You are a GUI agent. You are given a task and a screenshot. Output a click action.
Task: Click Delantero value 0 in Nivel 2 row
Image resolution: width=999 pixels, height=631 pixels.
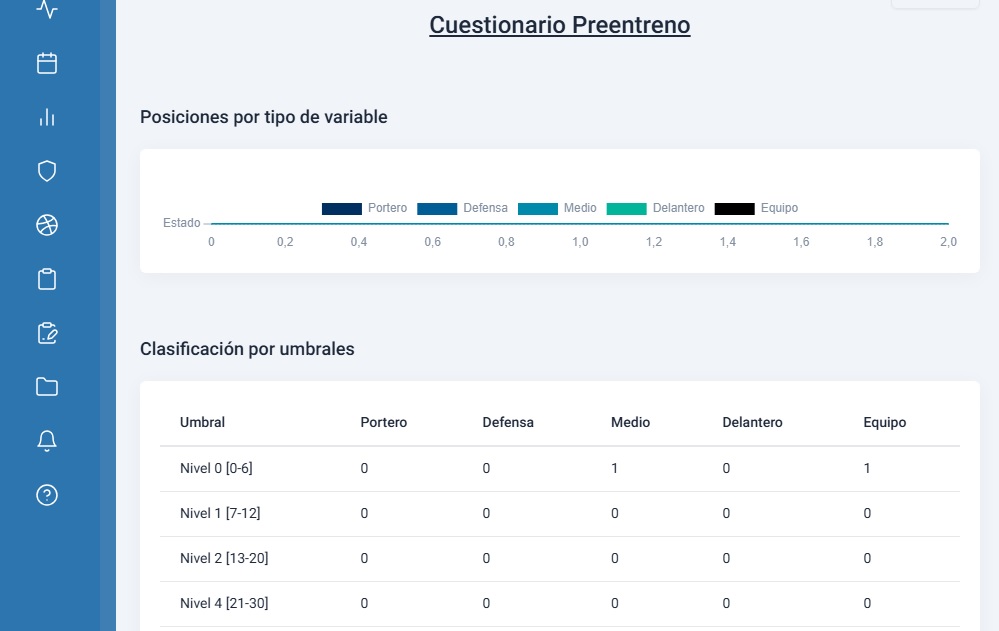tap(726, 558)
